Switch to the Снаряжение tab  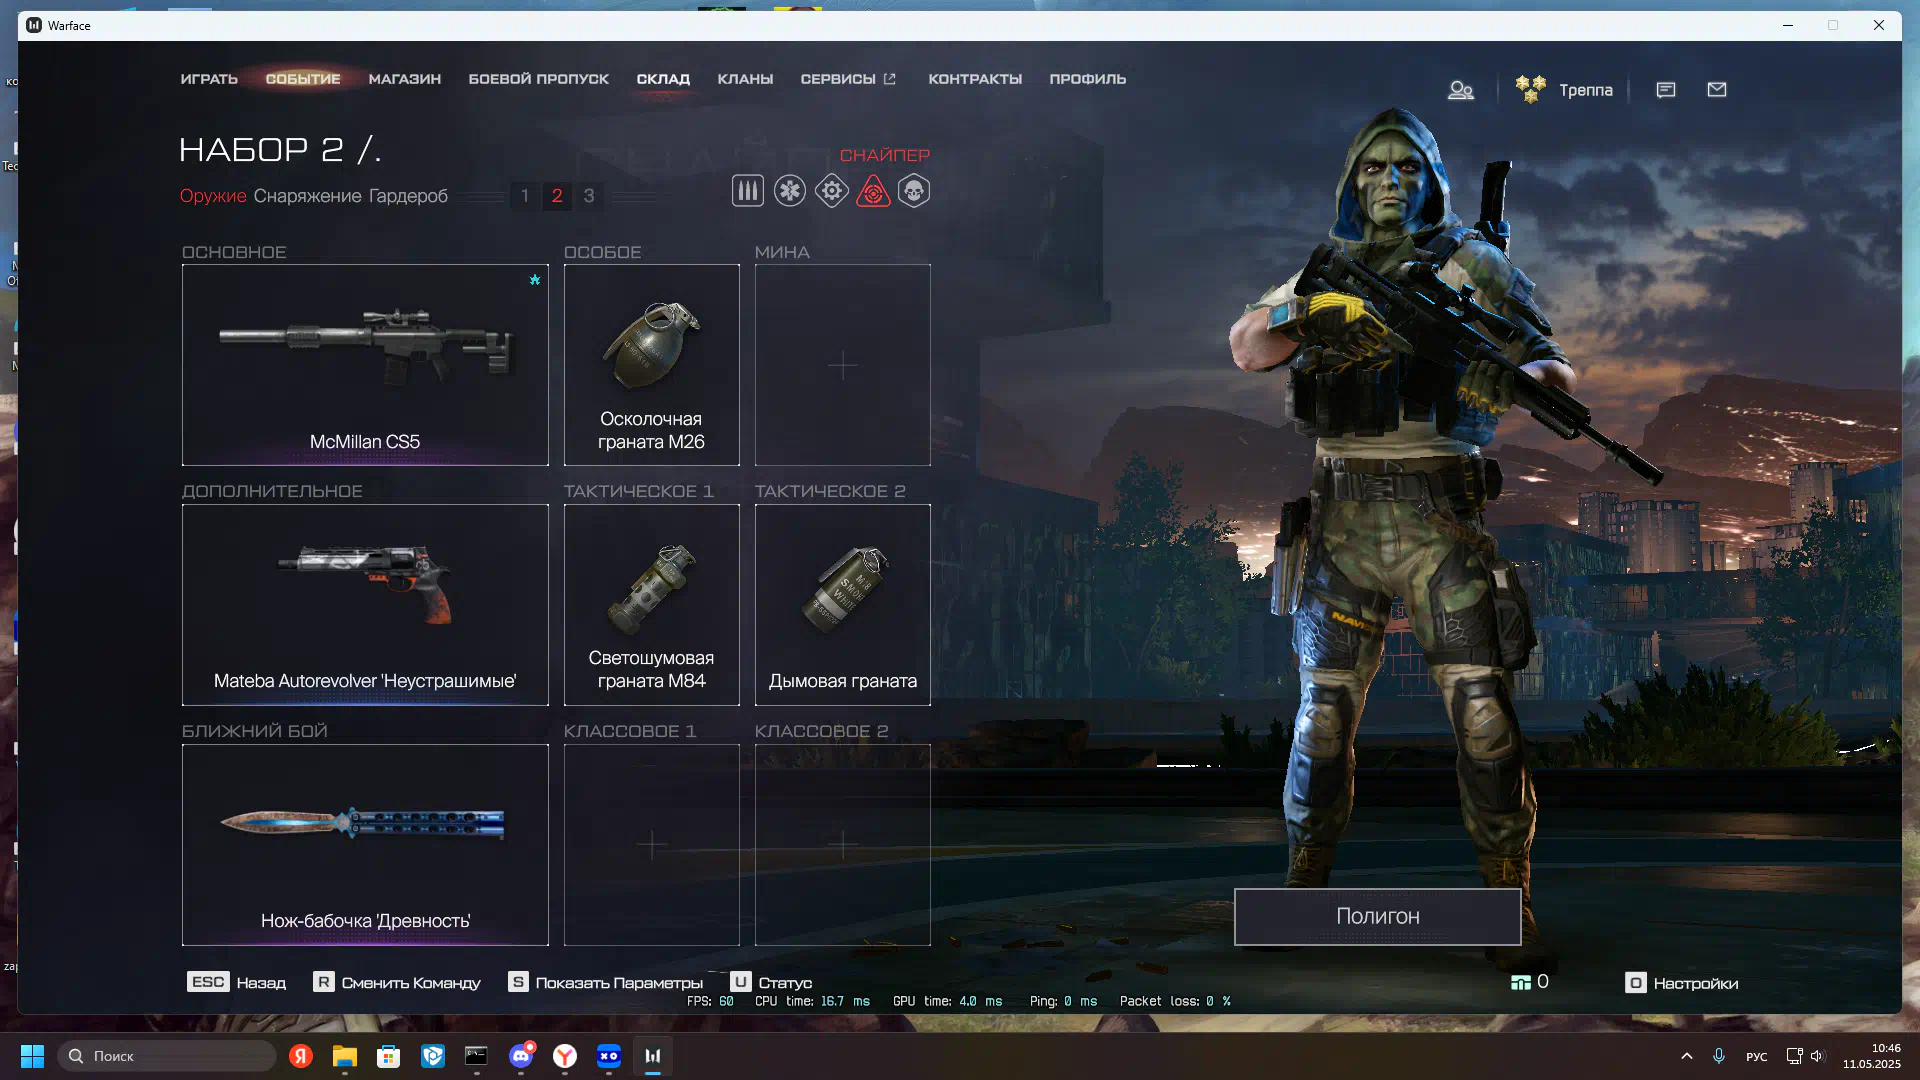[x=307, y=196]
